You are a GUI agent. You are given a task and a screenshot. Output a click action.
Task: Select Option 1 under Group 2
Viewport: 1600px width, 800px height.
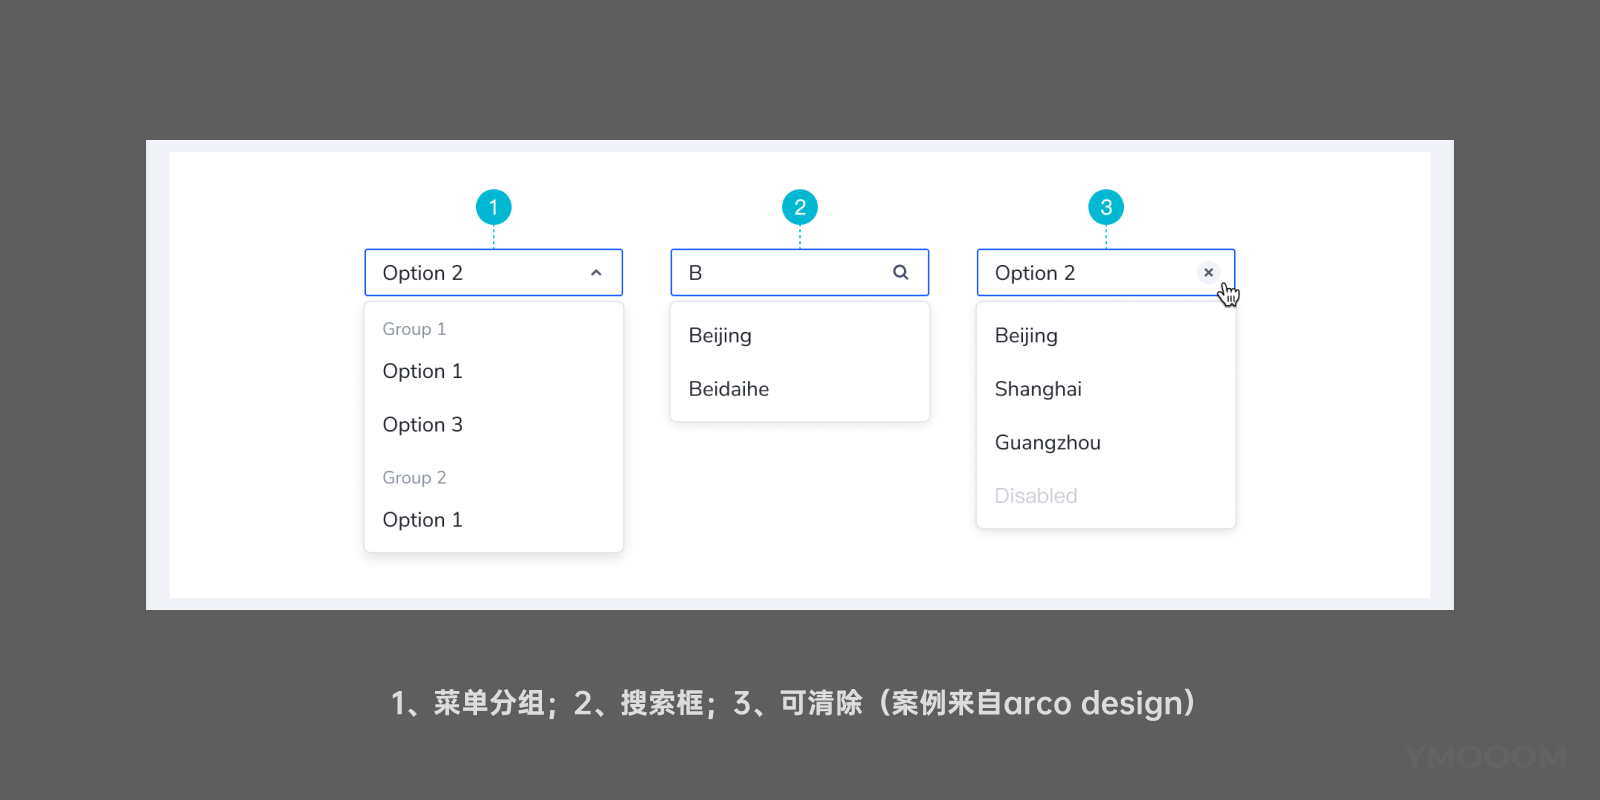423,520
